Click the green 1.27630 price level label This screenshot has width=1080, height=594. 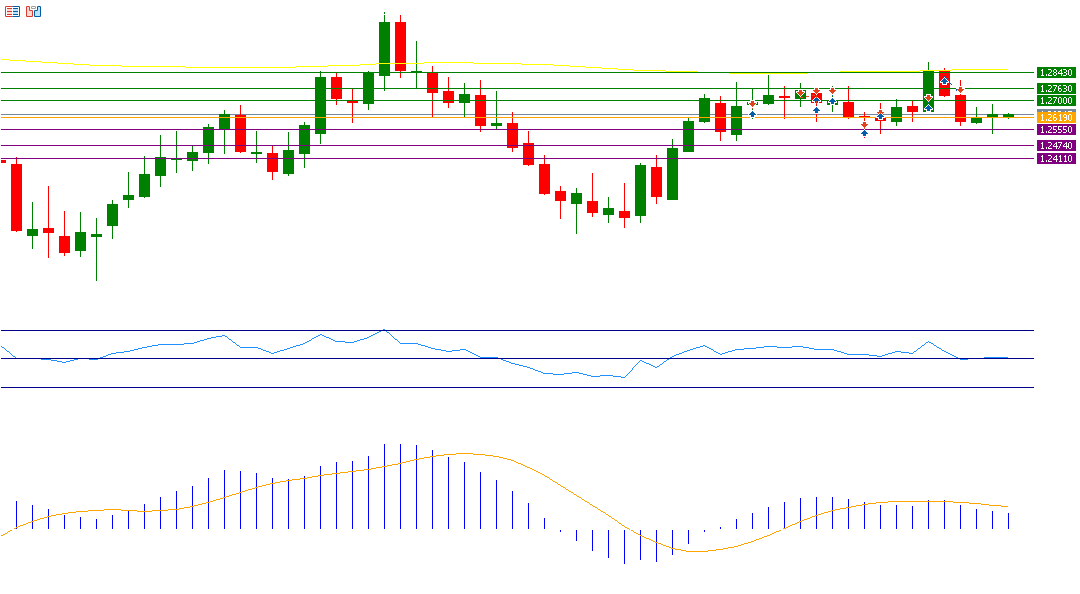[1056, 89]
